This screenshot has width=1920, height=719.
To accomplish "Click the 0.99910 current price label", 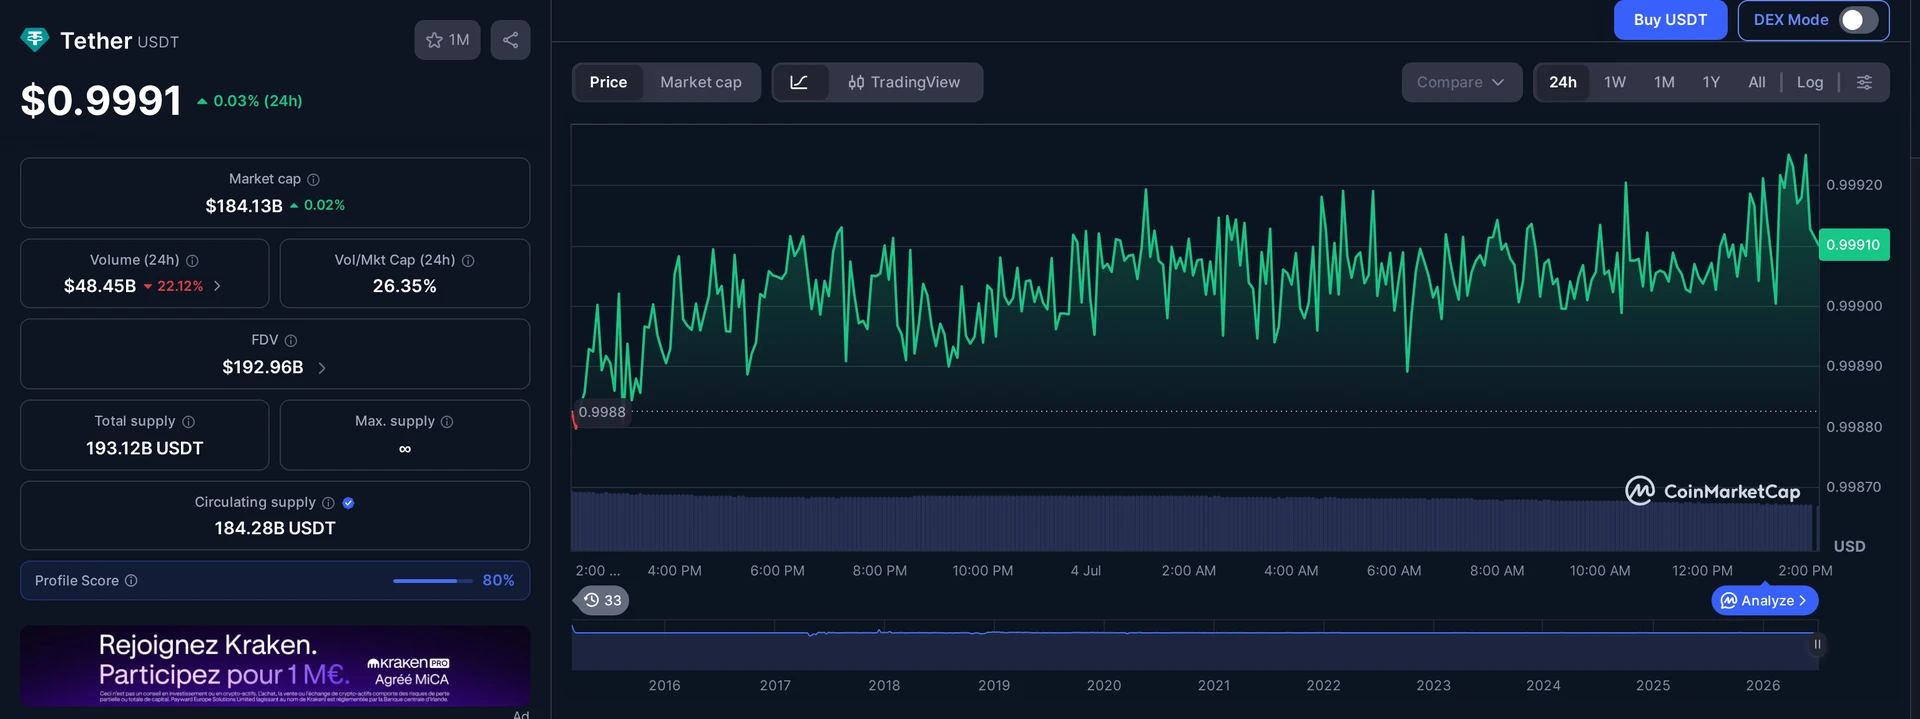I will click(x=1853, y=245).
